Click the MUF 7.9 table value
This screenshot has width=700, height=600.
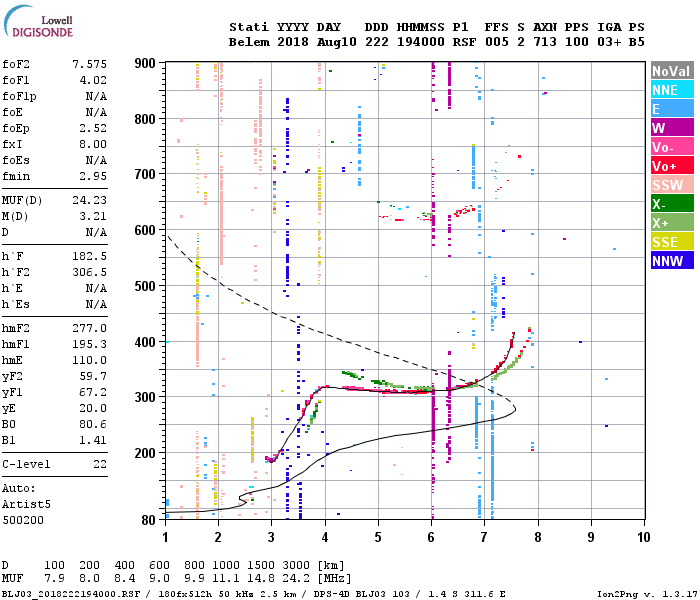click(54, 578)
